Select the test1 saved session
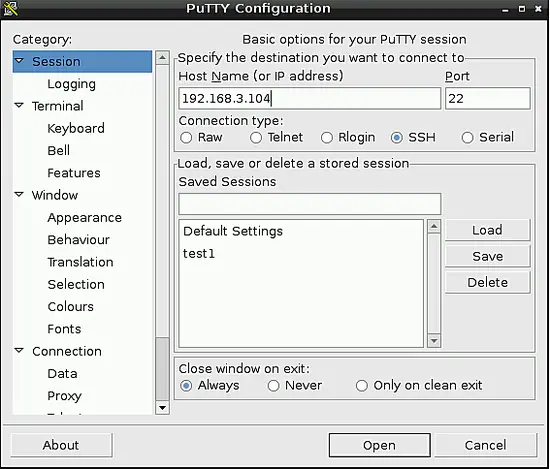 [x=301, y=254]
